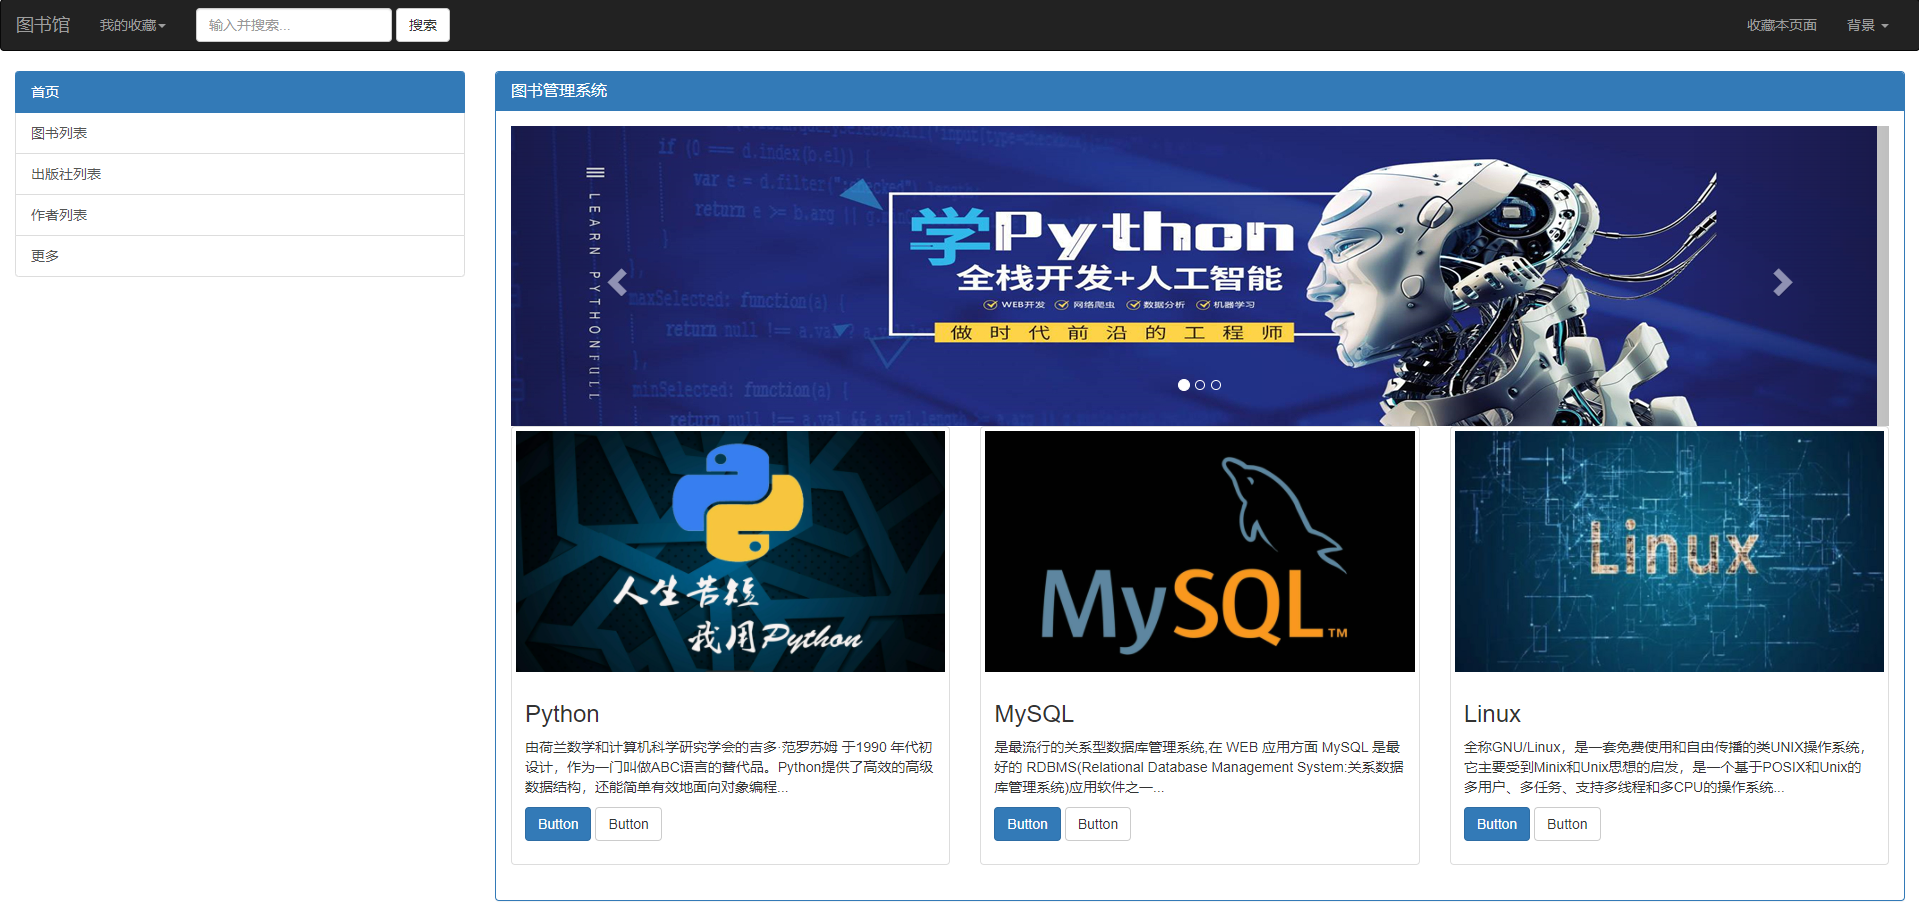The image size is (1919, 924).
Task: Click the Linux card heading
Action: [x=1492, y=714]
